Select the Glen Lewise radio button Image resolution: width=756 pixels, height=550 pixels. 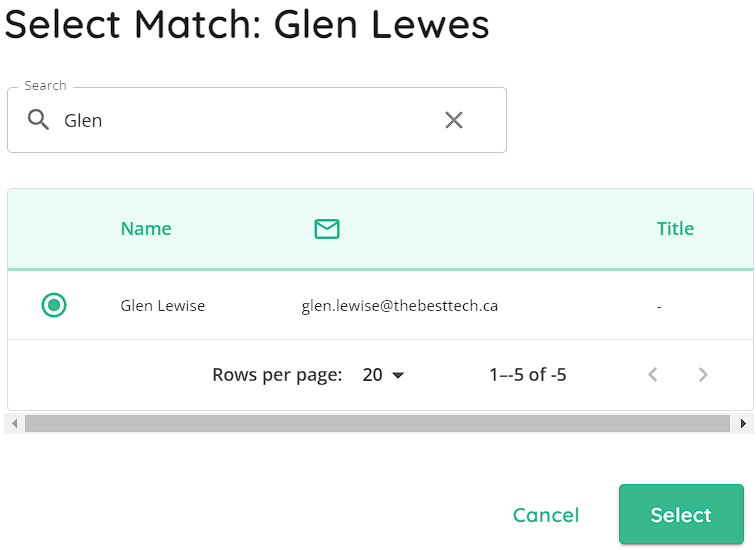coord(54,305)
